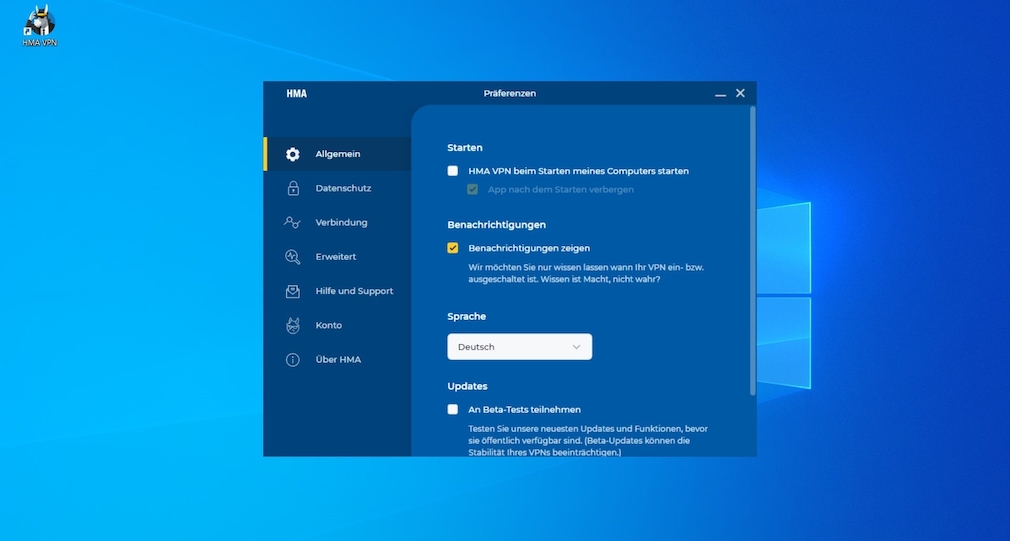This screenshot has height=541, width=1010.
Task: Click the chevron arrow in the language selector
Action: (576, 347)
